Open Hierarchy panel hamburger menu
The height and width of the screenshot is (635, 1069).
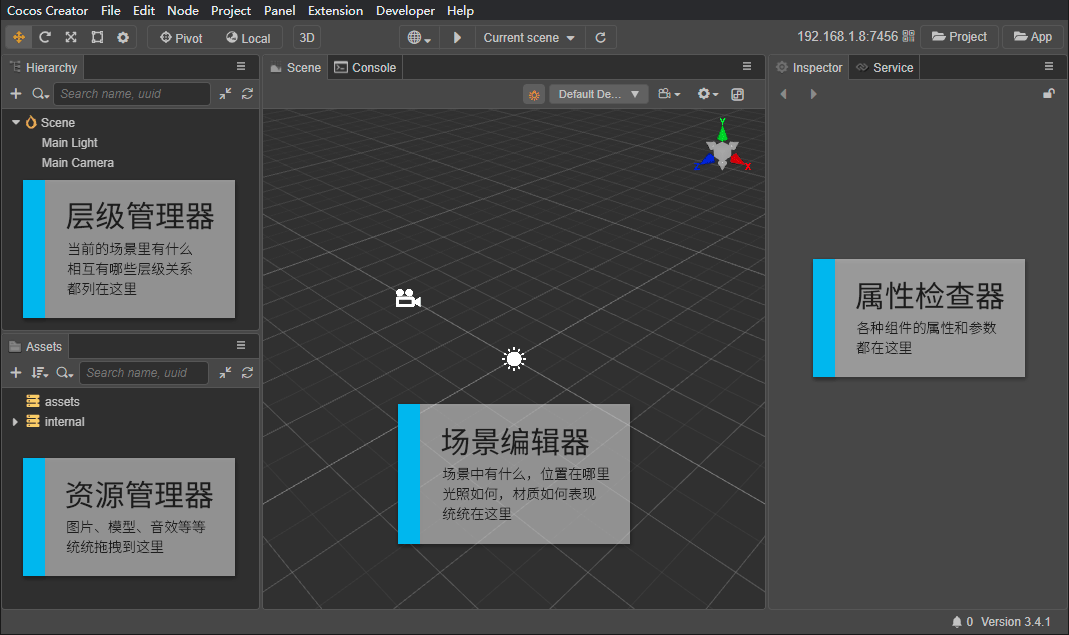241,66
